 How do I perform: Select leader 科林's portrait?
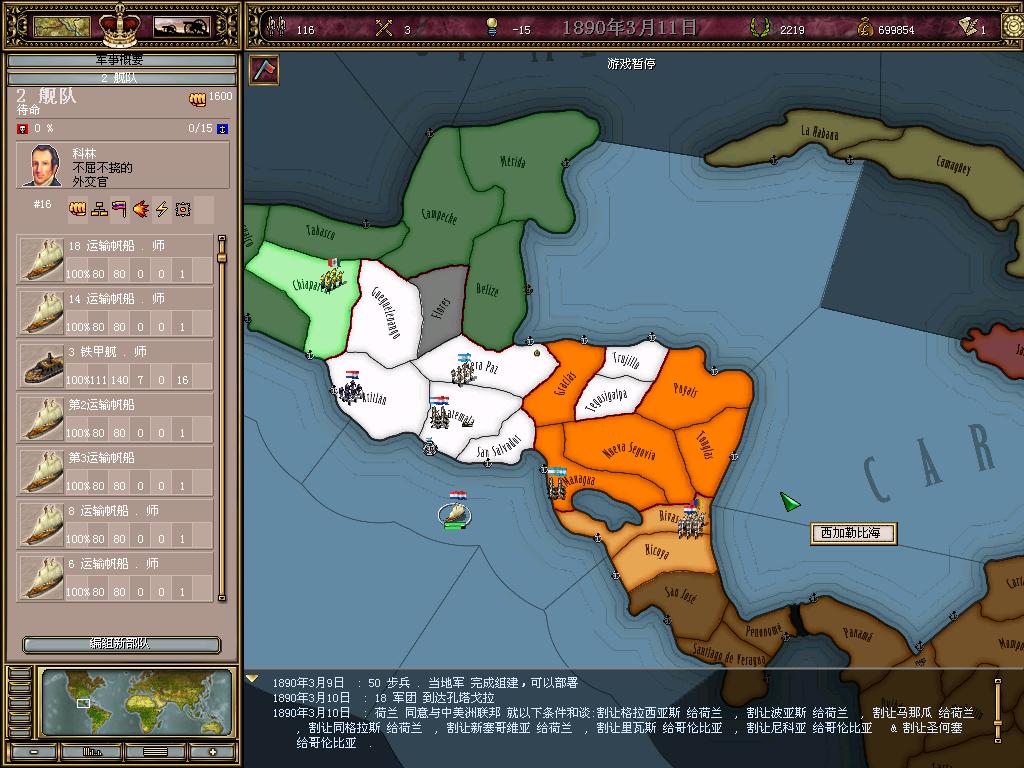click(42, 166)
